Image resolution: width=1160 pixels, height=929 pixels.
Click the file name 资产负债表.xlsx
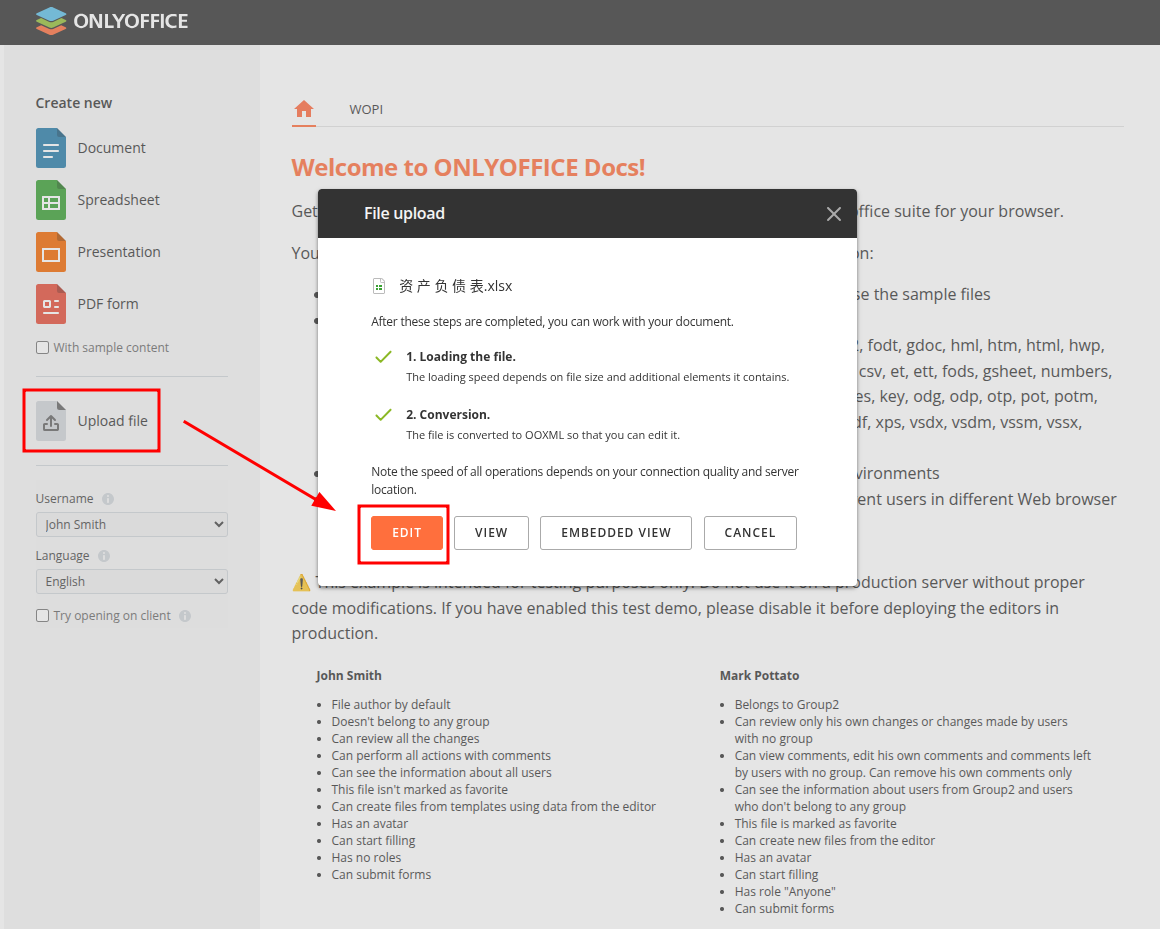456,286
